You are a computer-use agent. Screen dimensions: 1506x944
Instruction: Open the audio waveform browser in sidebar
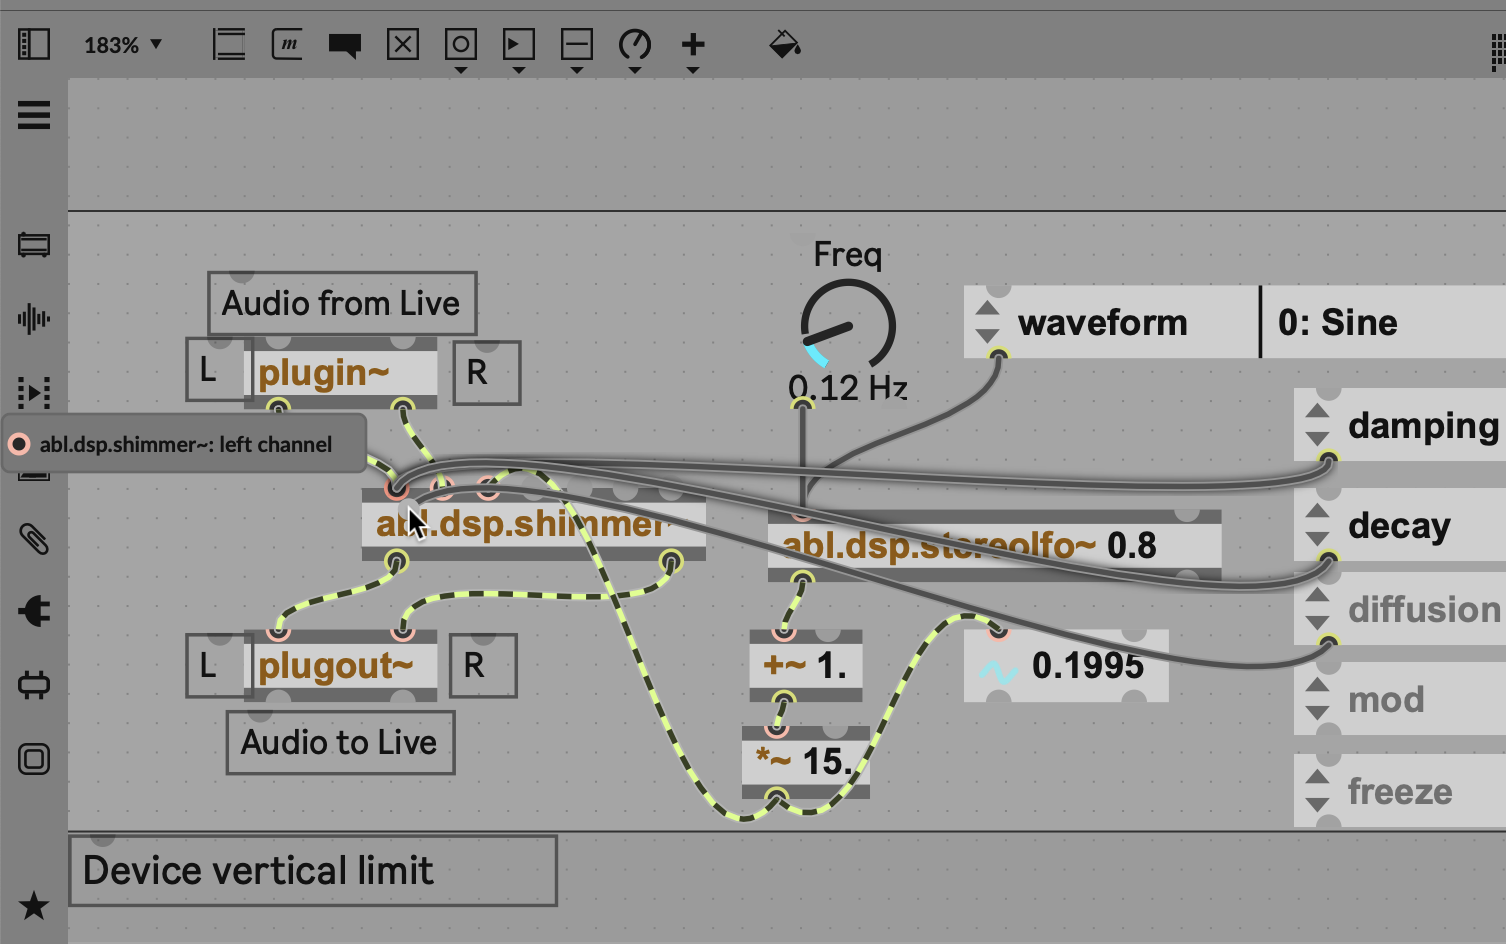[34, 319]
